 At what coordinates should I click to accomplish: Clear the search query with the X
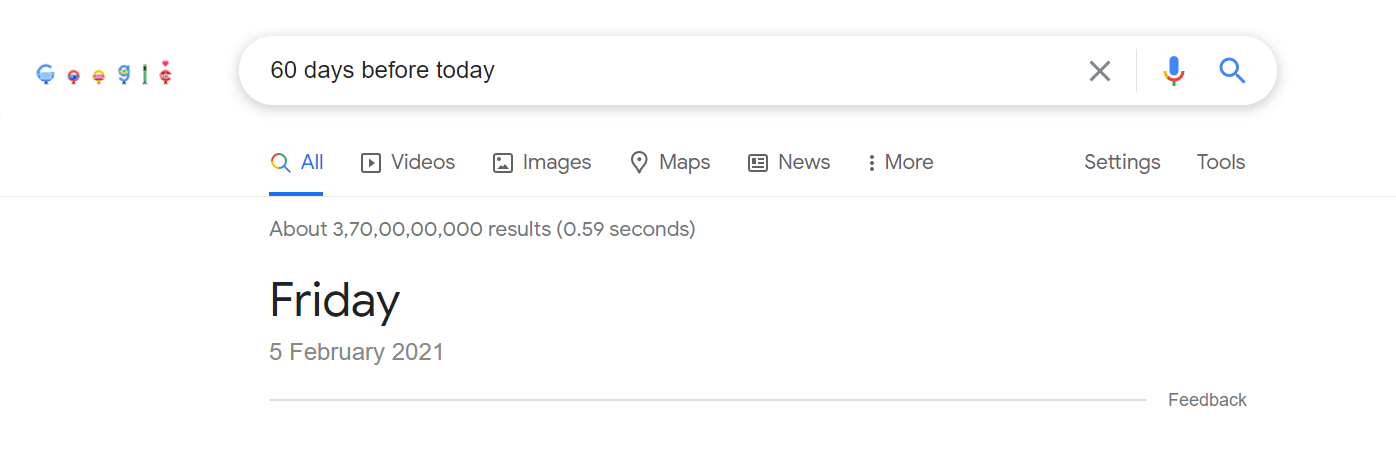tap(1099, 71)
